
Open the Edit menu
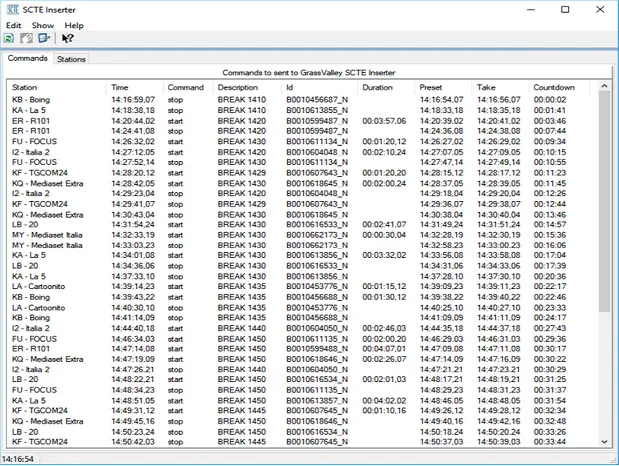pos(13,24)
